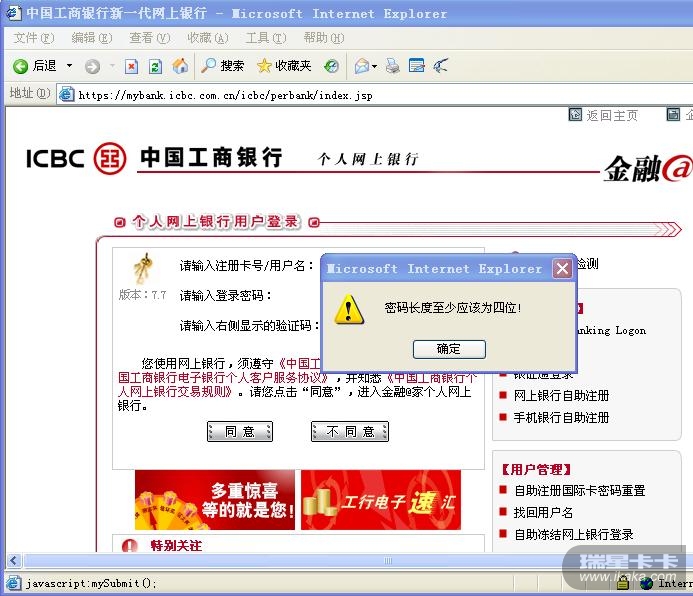The width and height of the screenshot is (693, 596).
Task: Open the 手机银行自助注册 link
Action: point(561,418)
